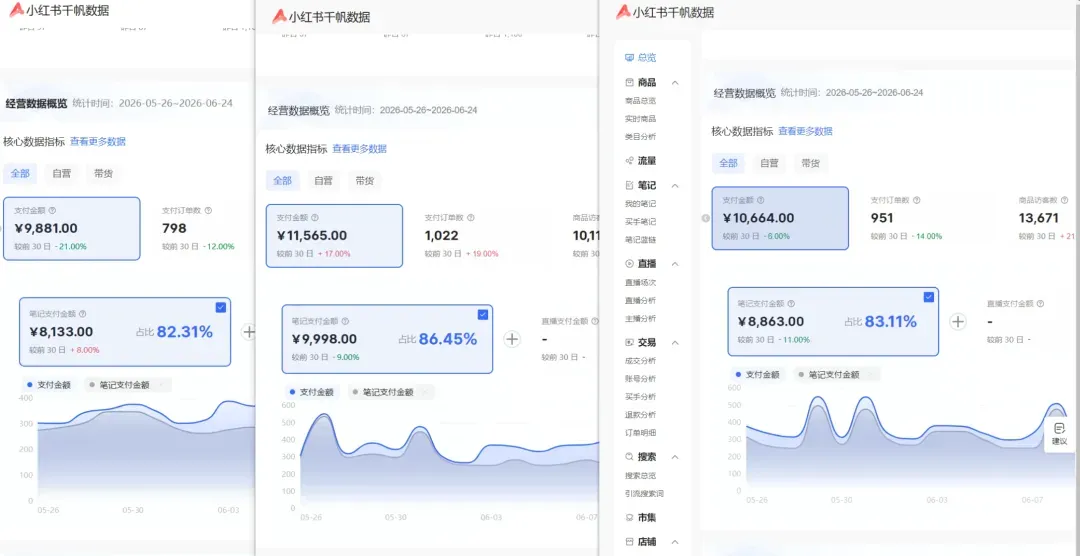Collapse the 笔记 section chevron in sidebar
This screenshot has height=556, width=1080.
click(x=675, y=186)
